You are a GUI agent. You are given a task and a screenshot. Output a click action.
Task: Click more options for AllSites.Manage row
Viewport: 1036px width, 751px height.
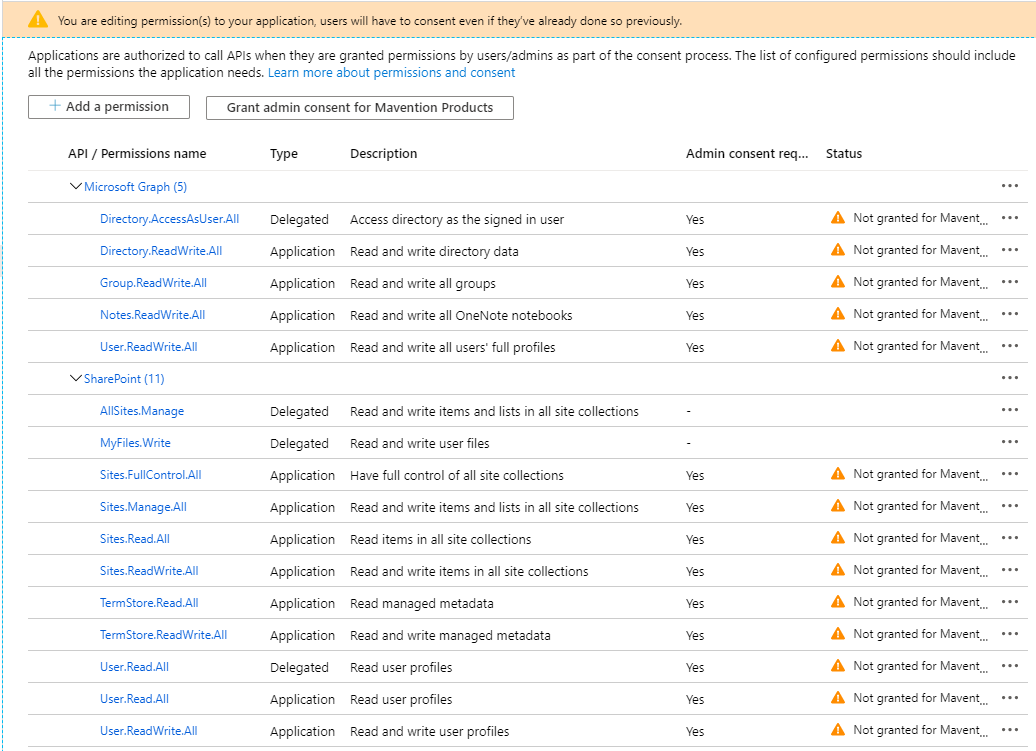coord(1009,410)
